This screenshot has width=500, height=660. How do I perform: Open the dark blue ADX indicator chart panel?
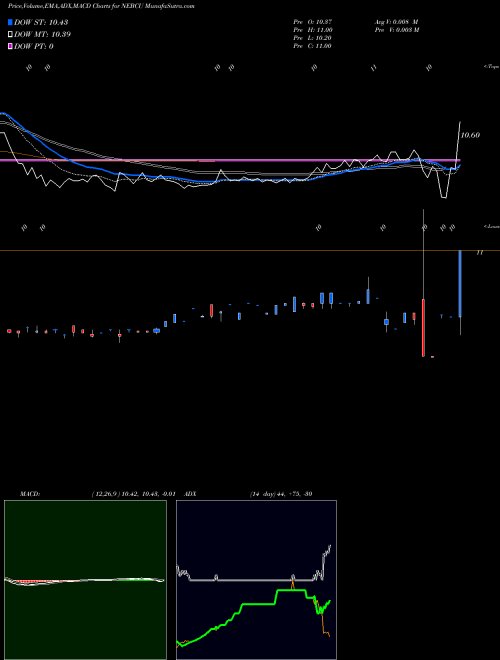click(256, 580)
